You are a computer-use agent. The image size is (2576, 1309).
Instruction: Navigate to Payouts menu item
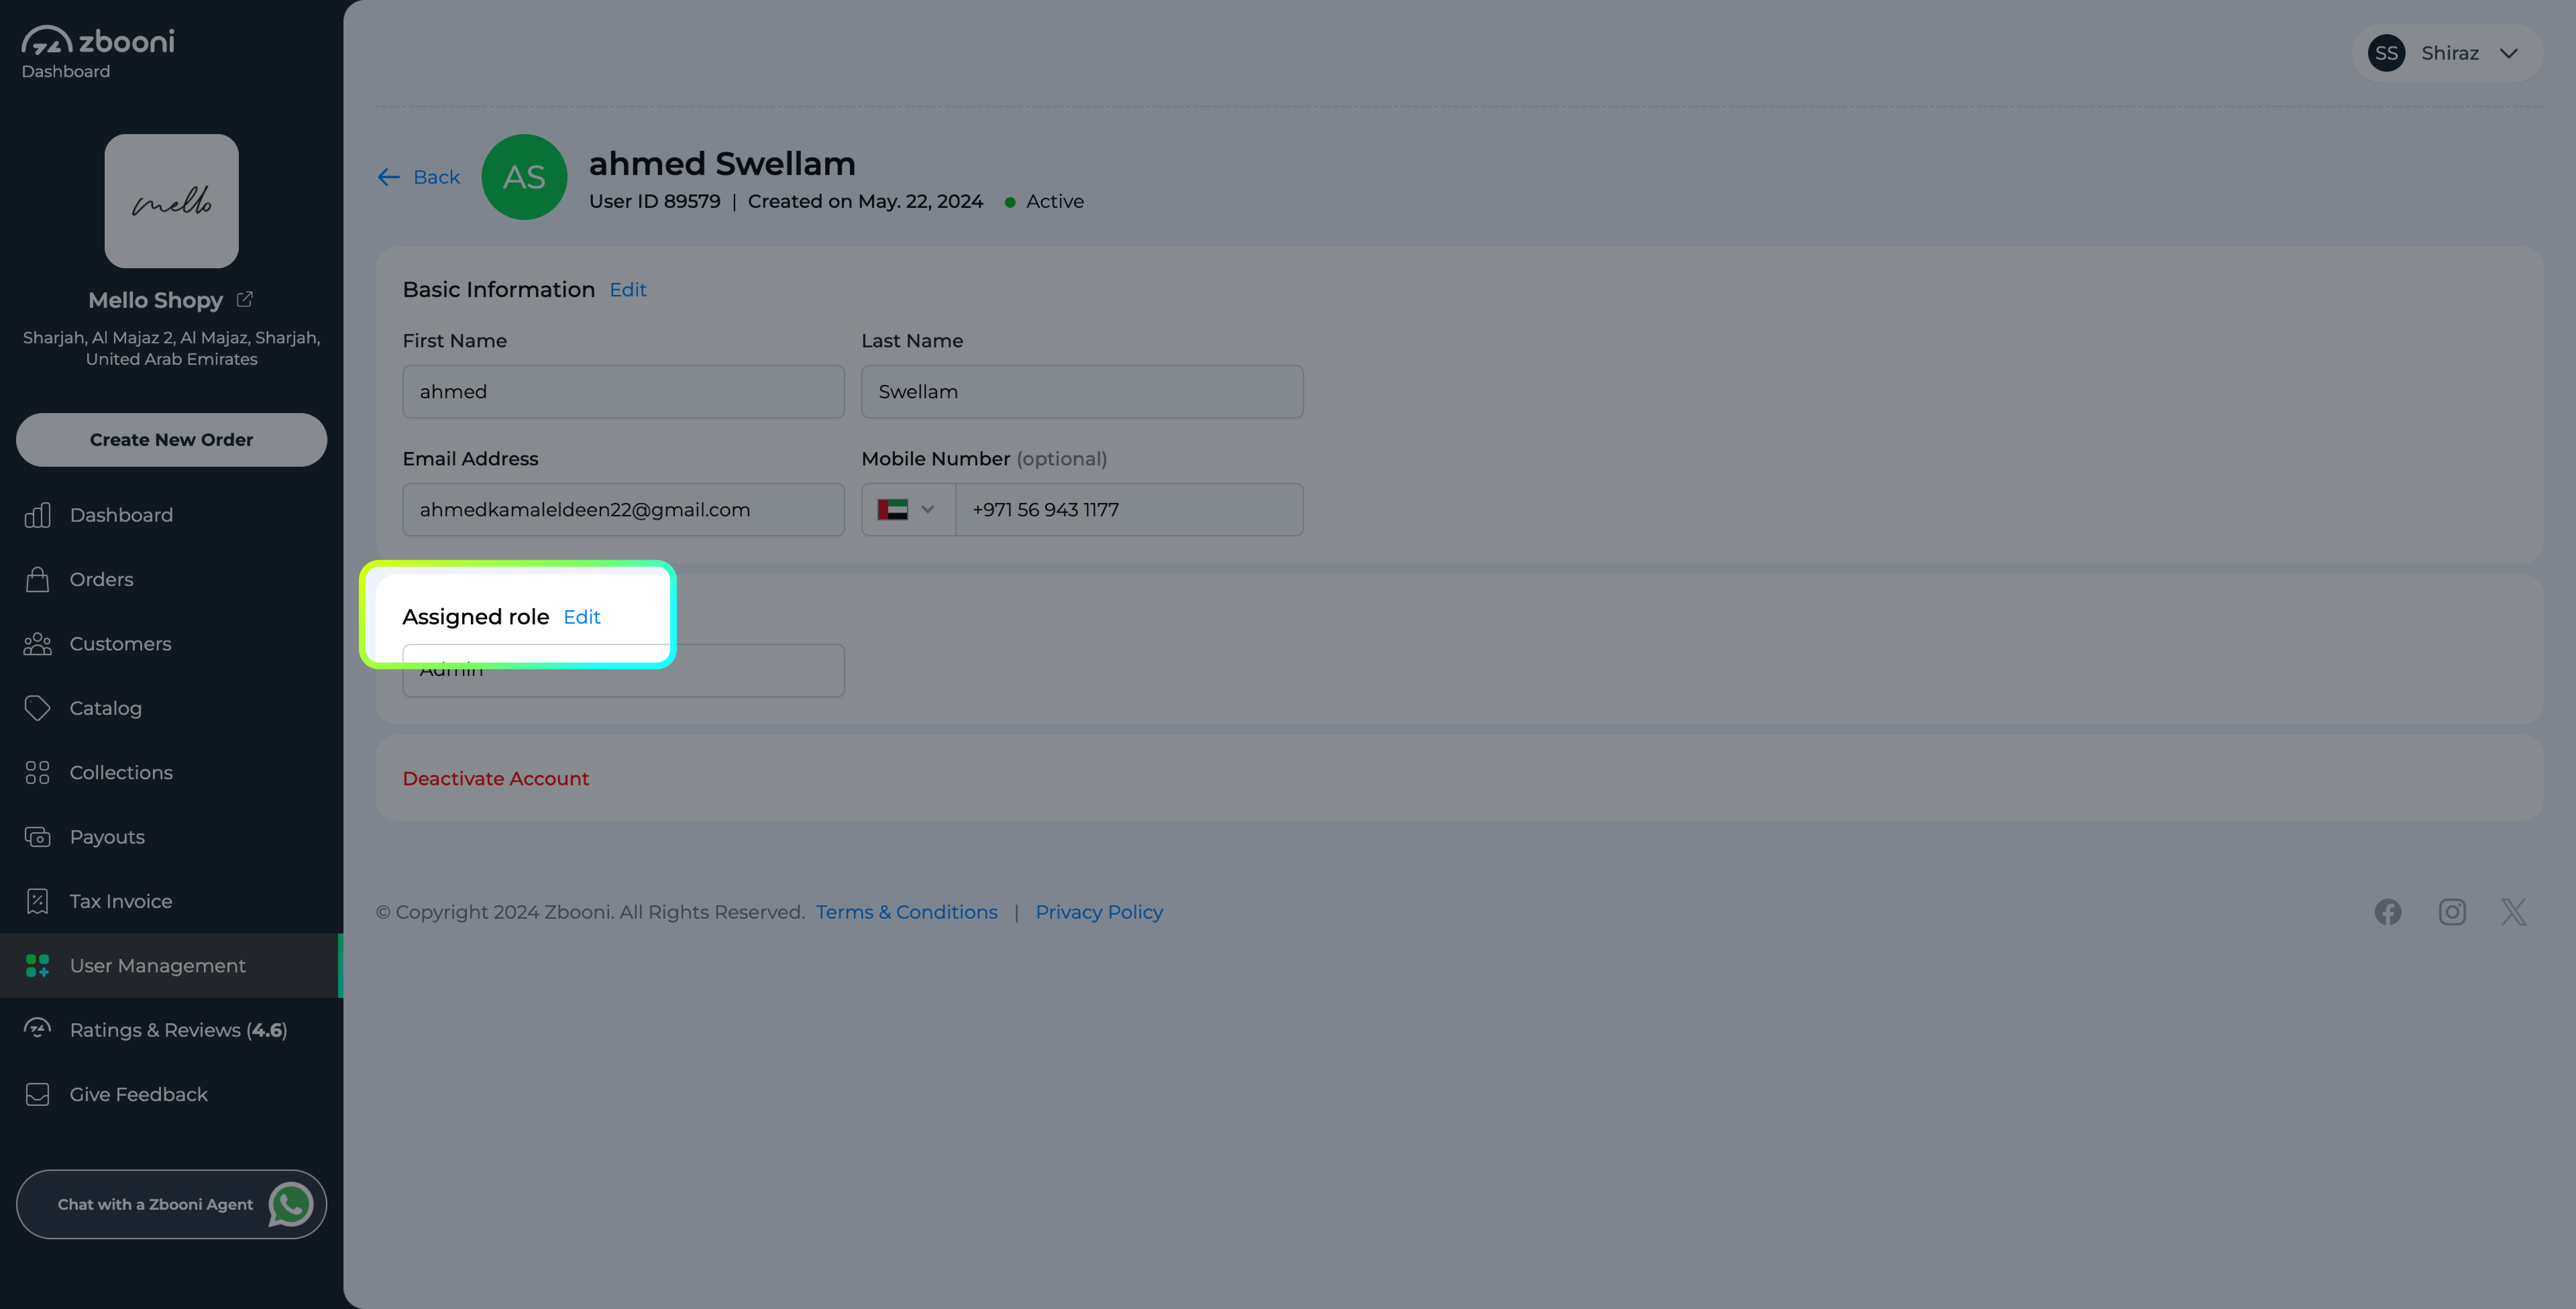171,837
